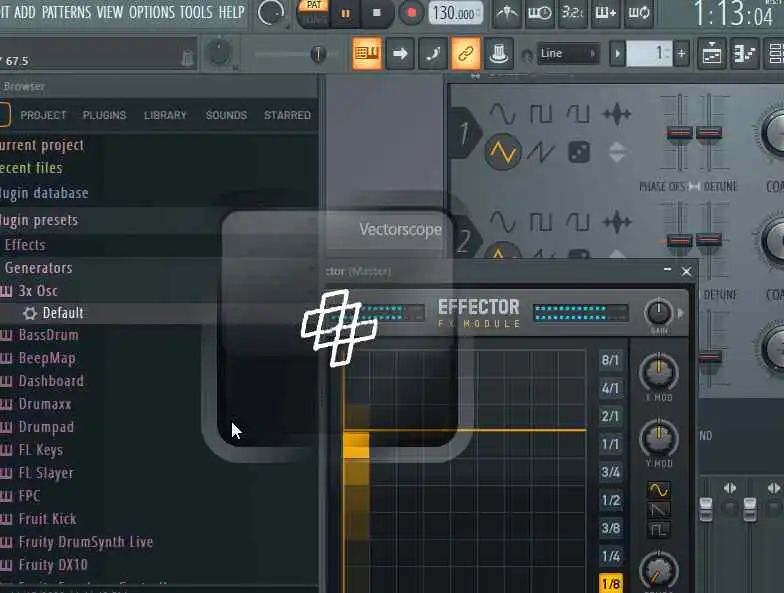
Task: Open the OPTIONS menu
Action: tap(152, 12)
